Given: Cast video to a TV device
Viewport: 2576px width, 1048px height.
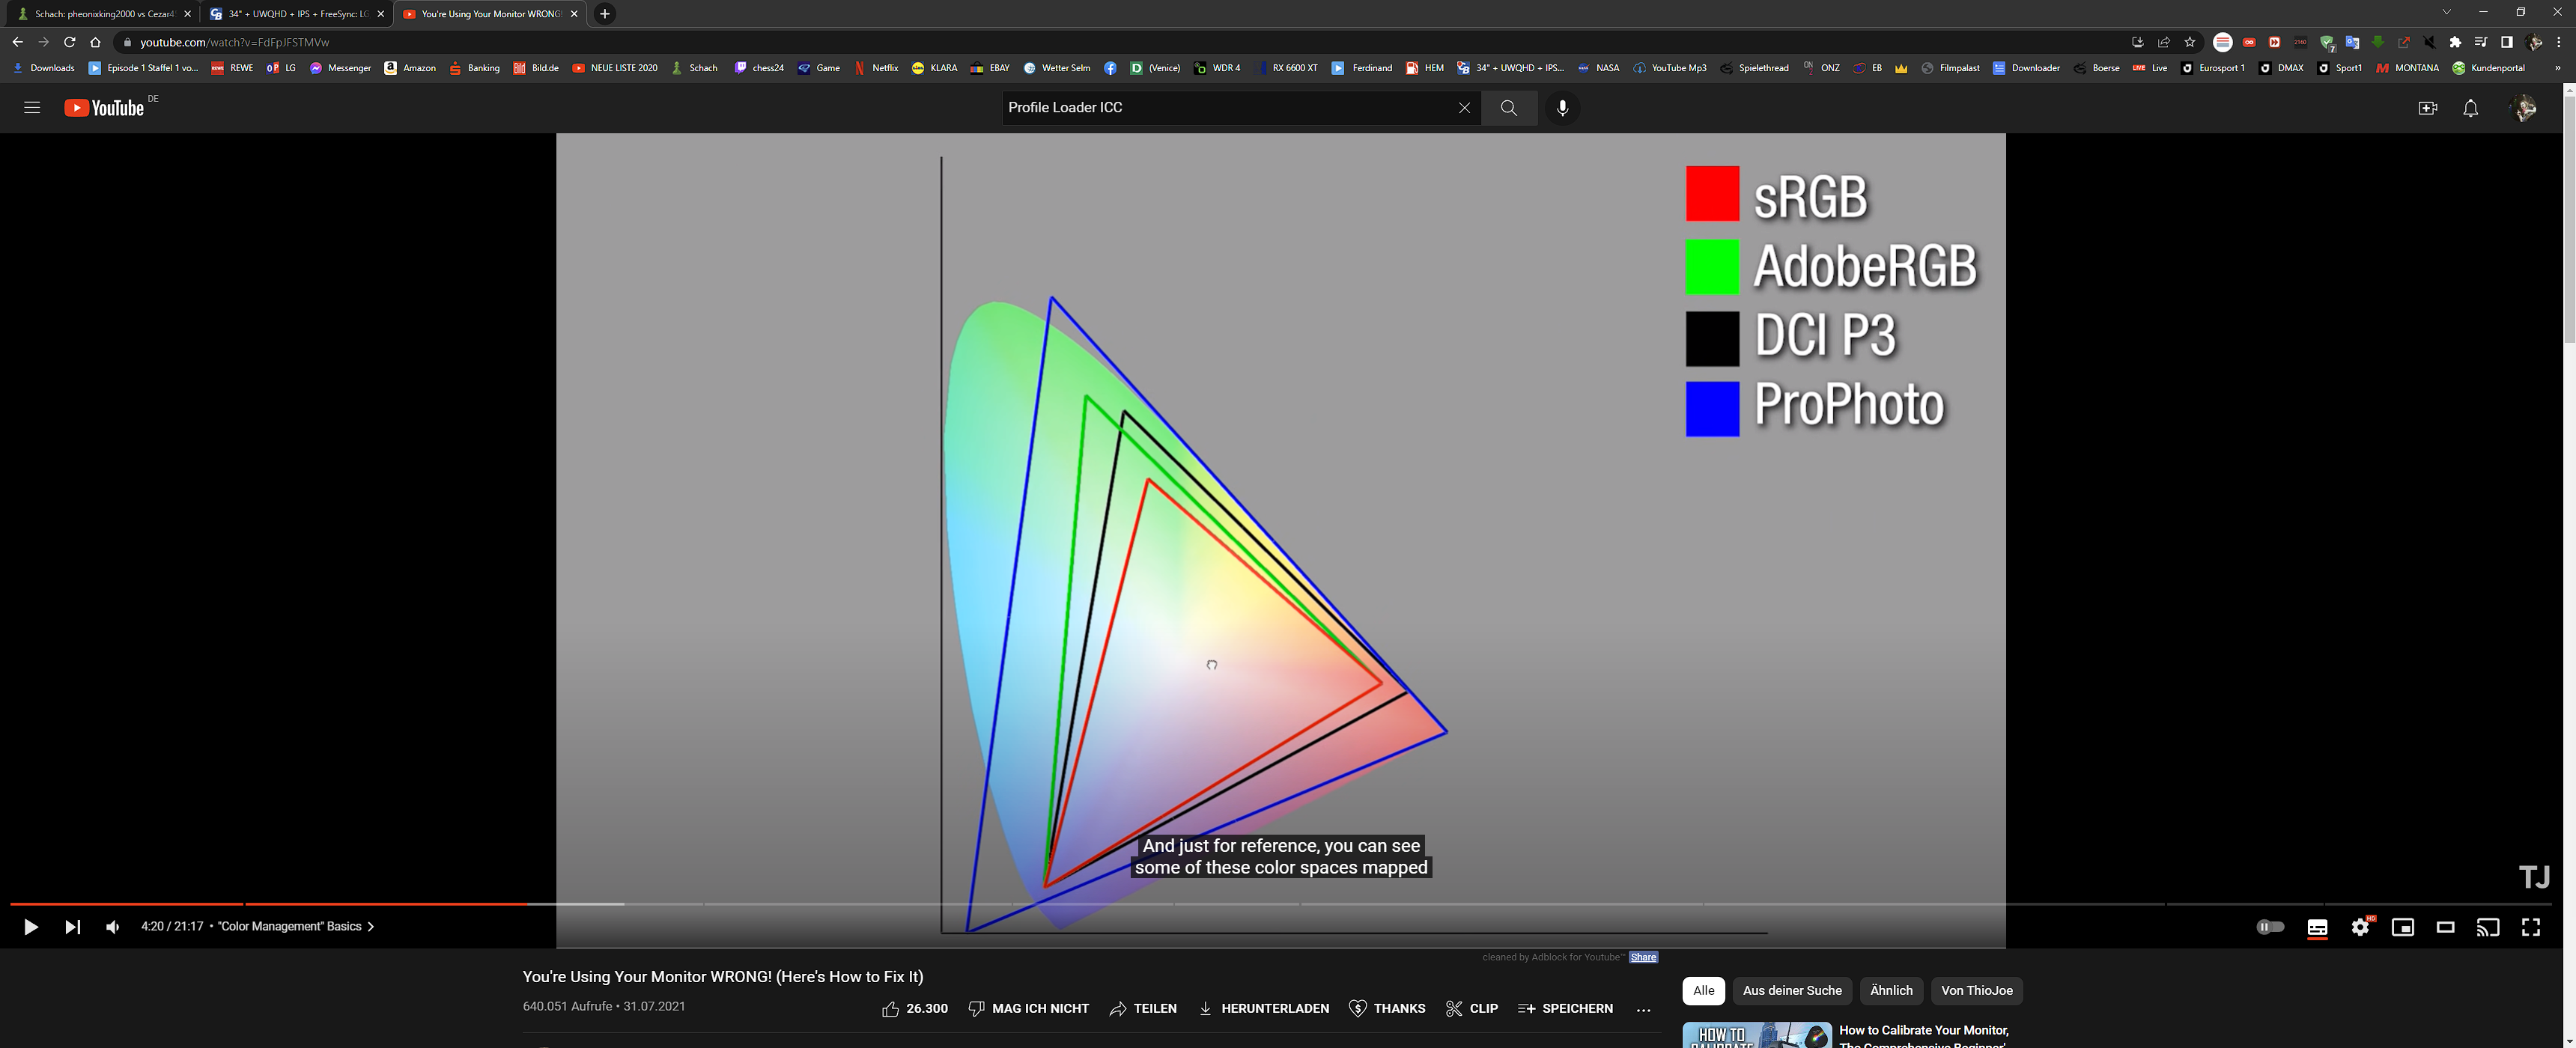Looking at the screenshot, I should pos(2487,927).
